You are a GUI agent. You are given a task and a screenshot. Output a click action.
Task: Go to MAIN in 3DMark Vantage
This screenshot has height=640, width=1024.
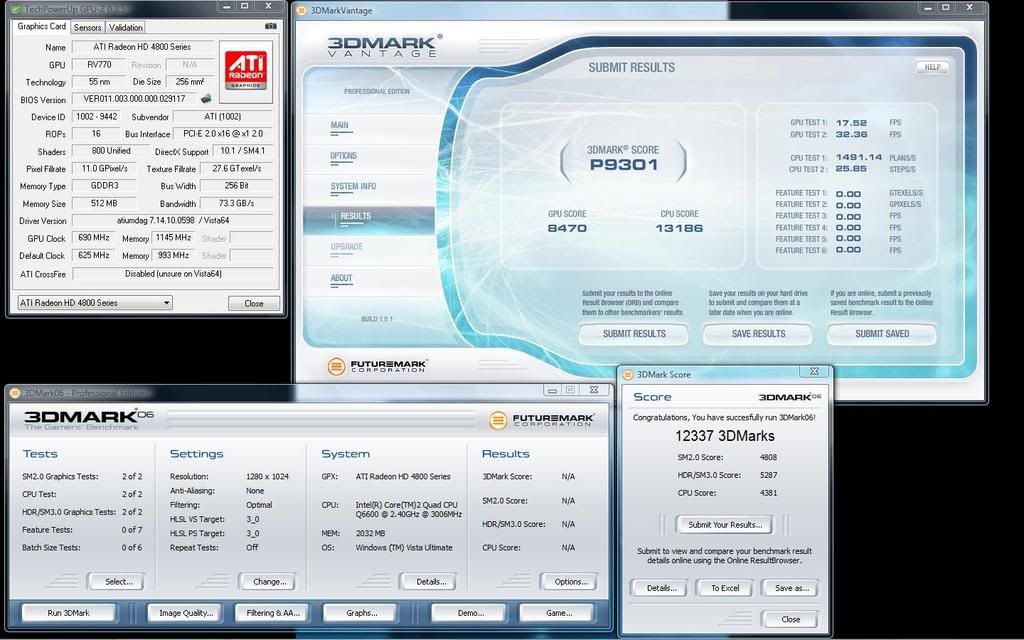coord(340,125)
